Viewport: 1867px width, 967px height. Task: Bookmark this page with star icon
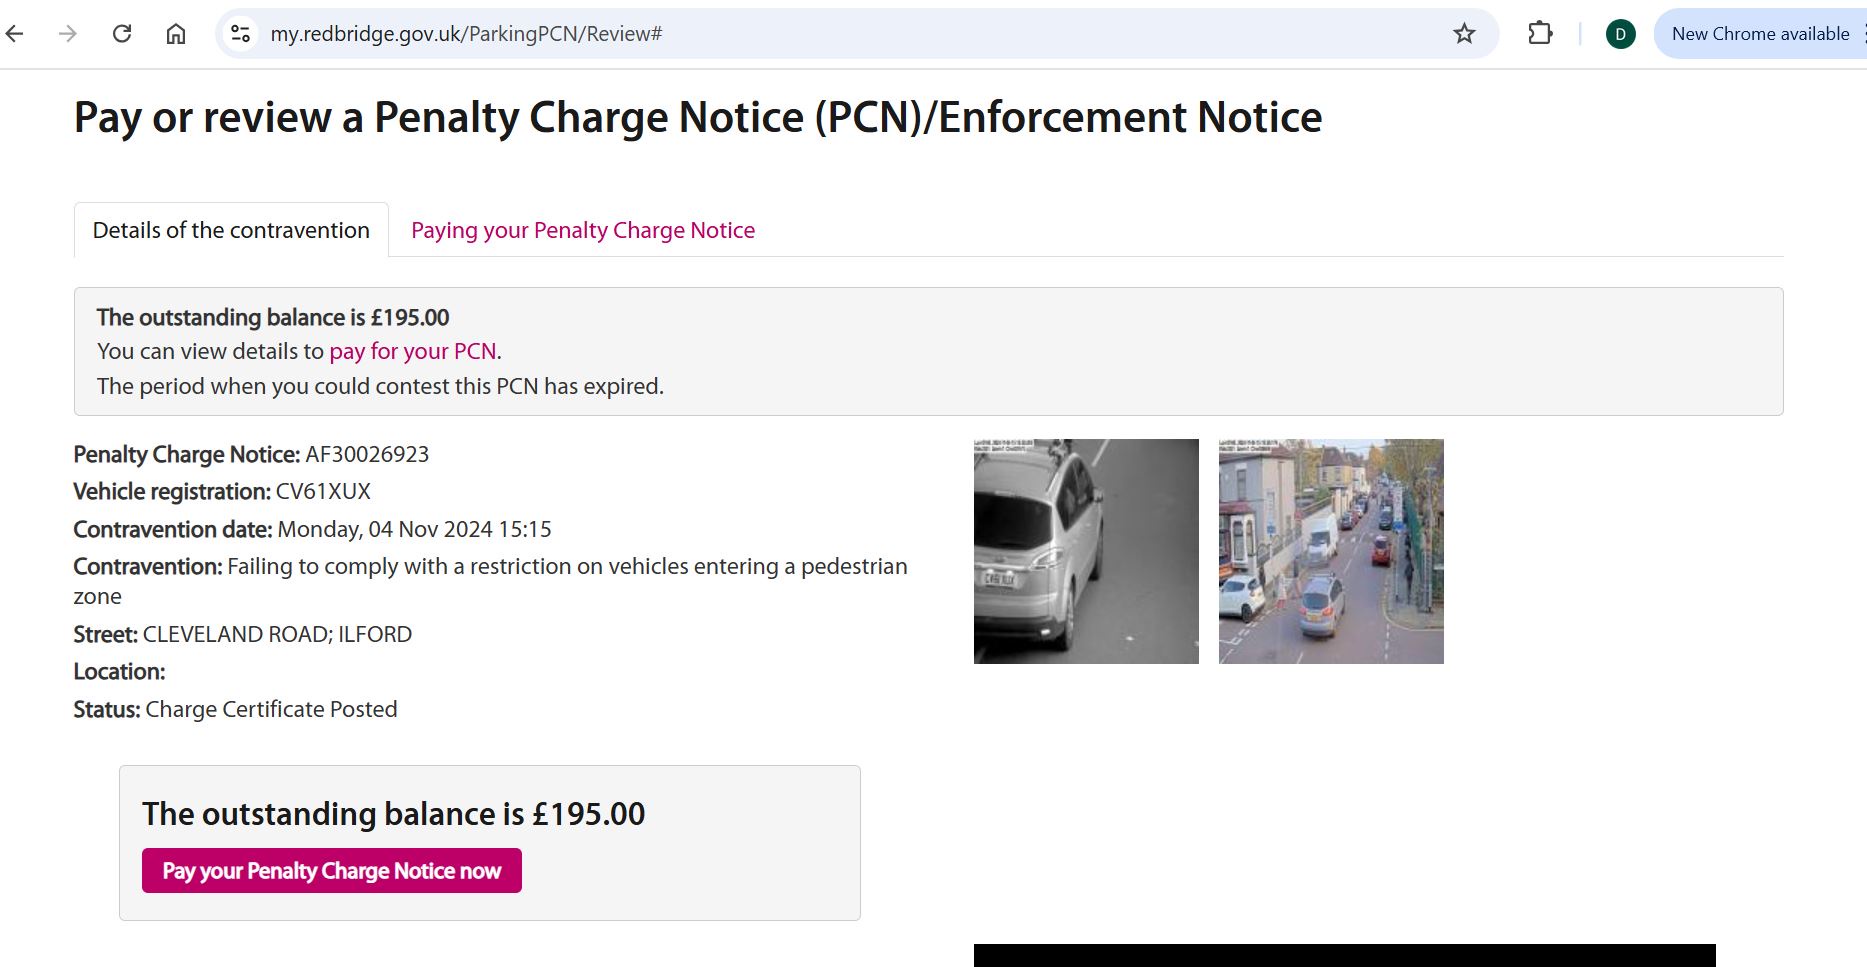(1464, 34)
